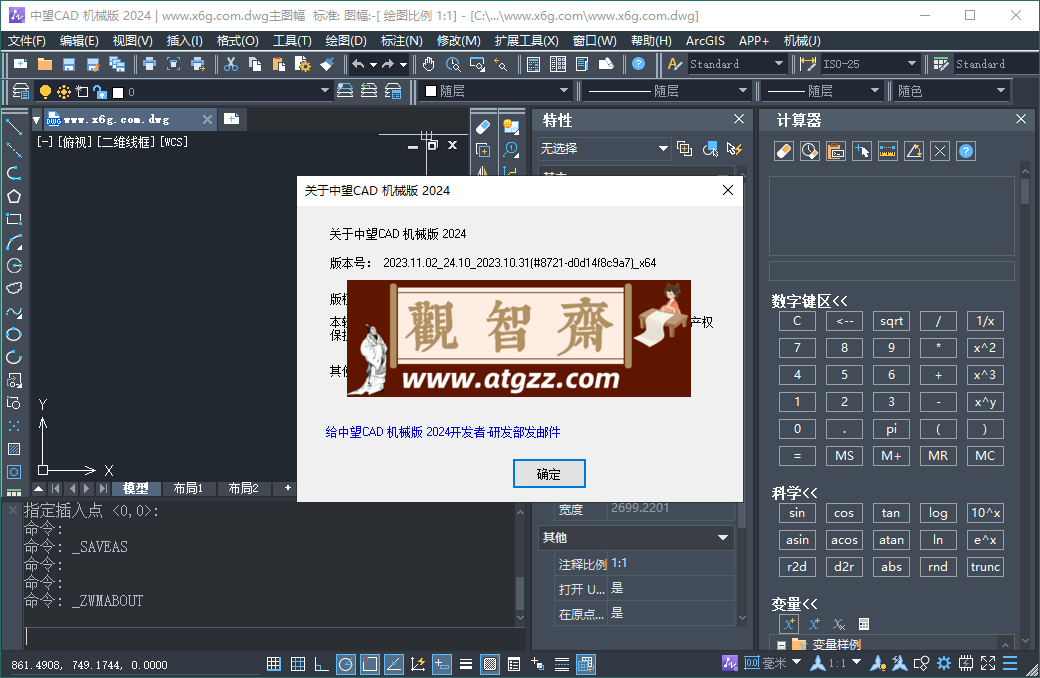Pick the Spline curve tool
This screenshot has height=678, width=1040.
click(13, 311)
